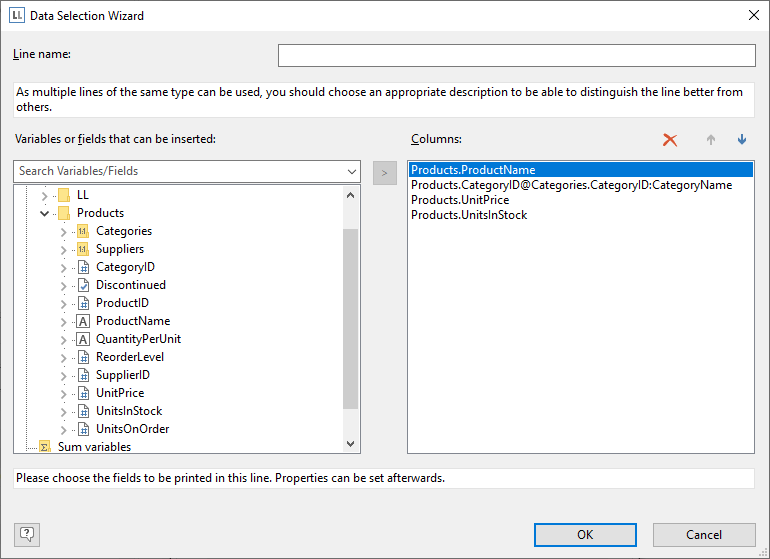Select the Categories relation icon
Screen dimensions: 770x559
(83, 231)
